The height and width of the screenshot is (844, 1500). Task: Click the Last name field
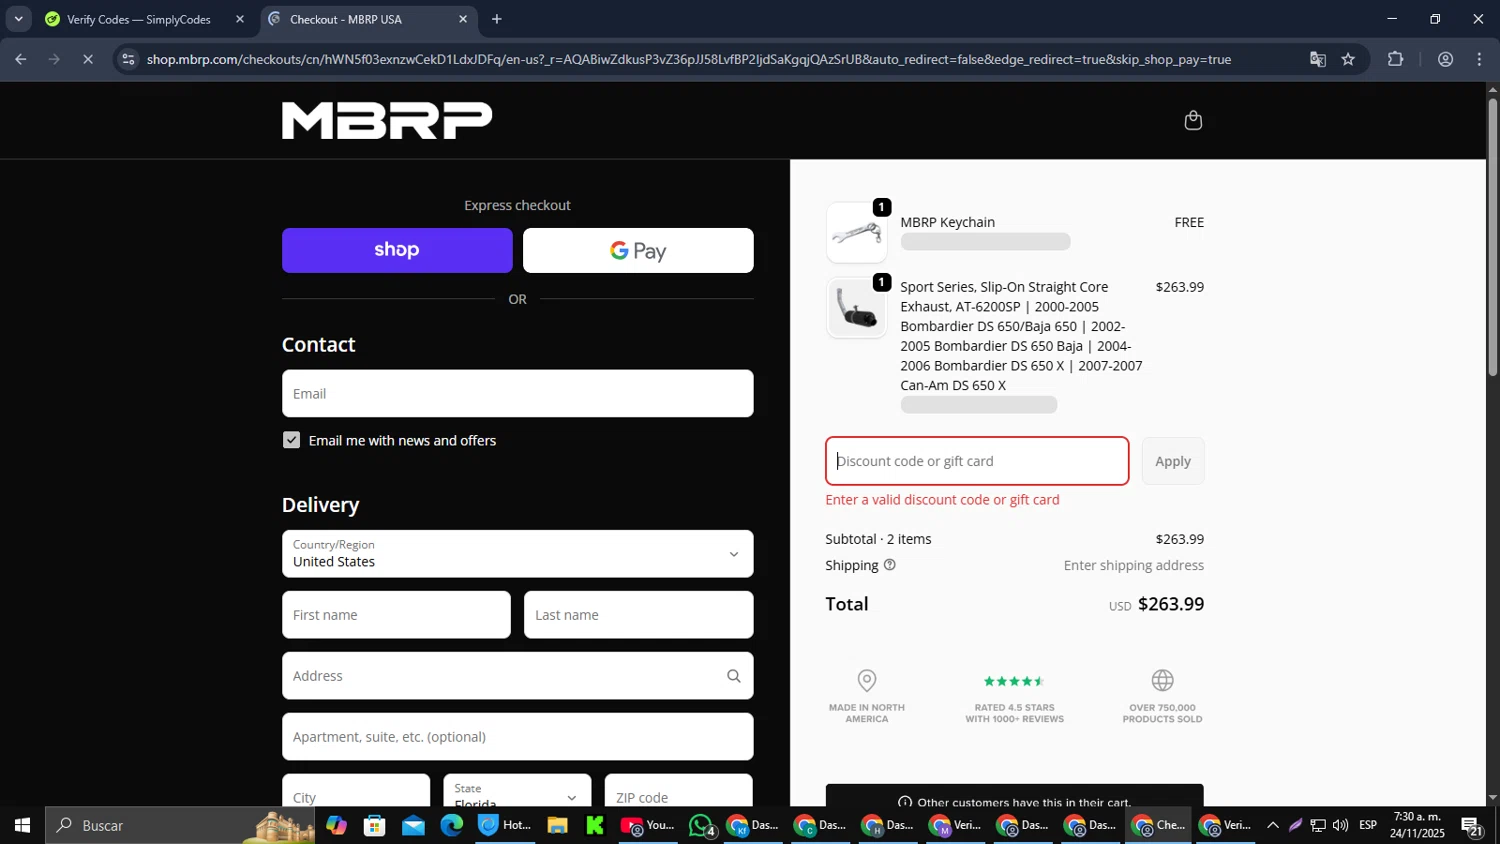click(x=638, y=615)
